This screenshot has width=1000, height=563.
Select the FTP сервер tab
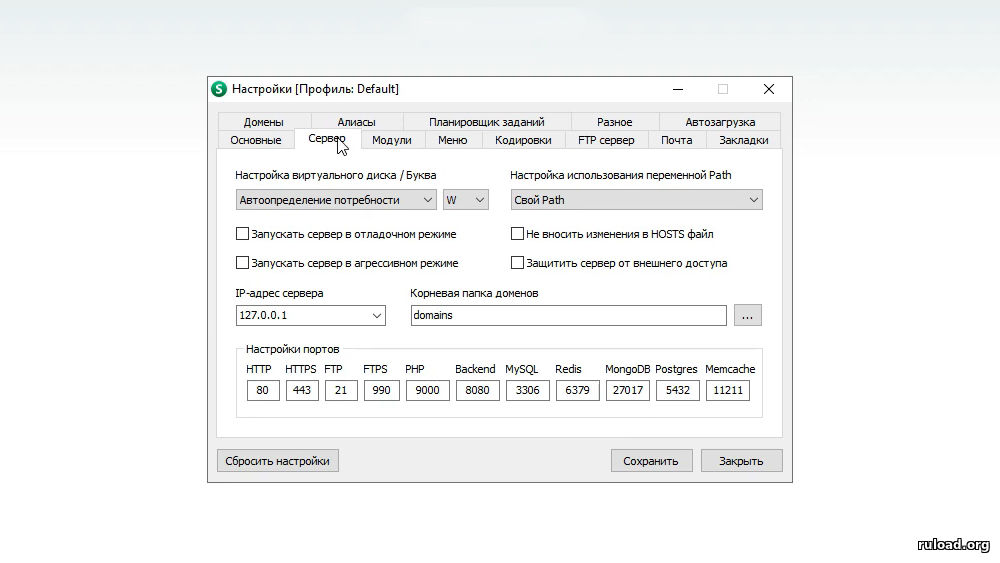coord(606,140)
